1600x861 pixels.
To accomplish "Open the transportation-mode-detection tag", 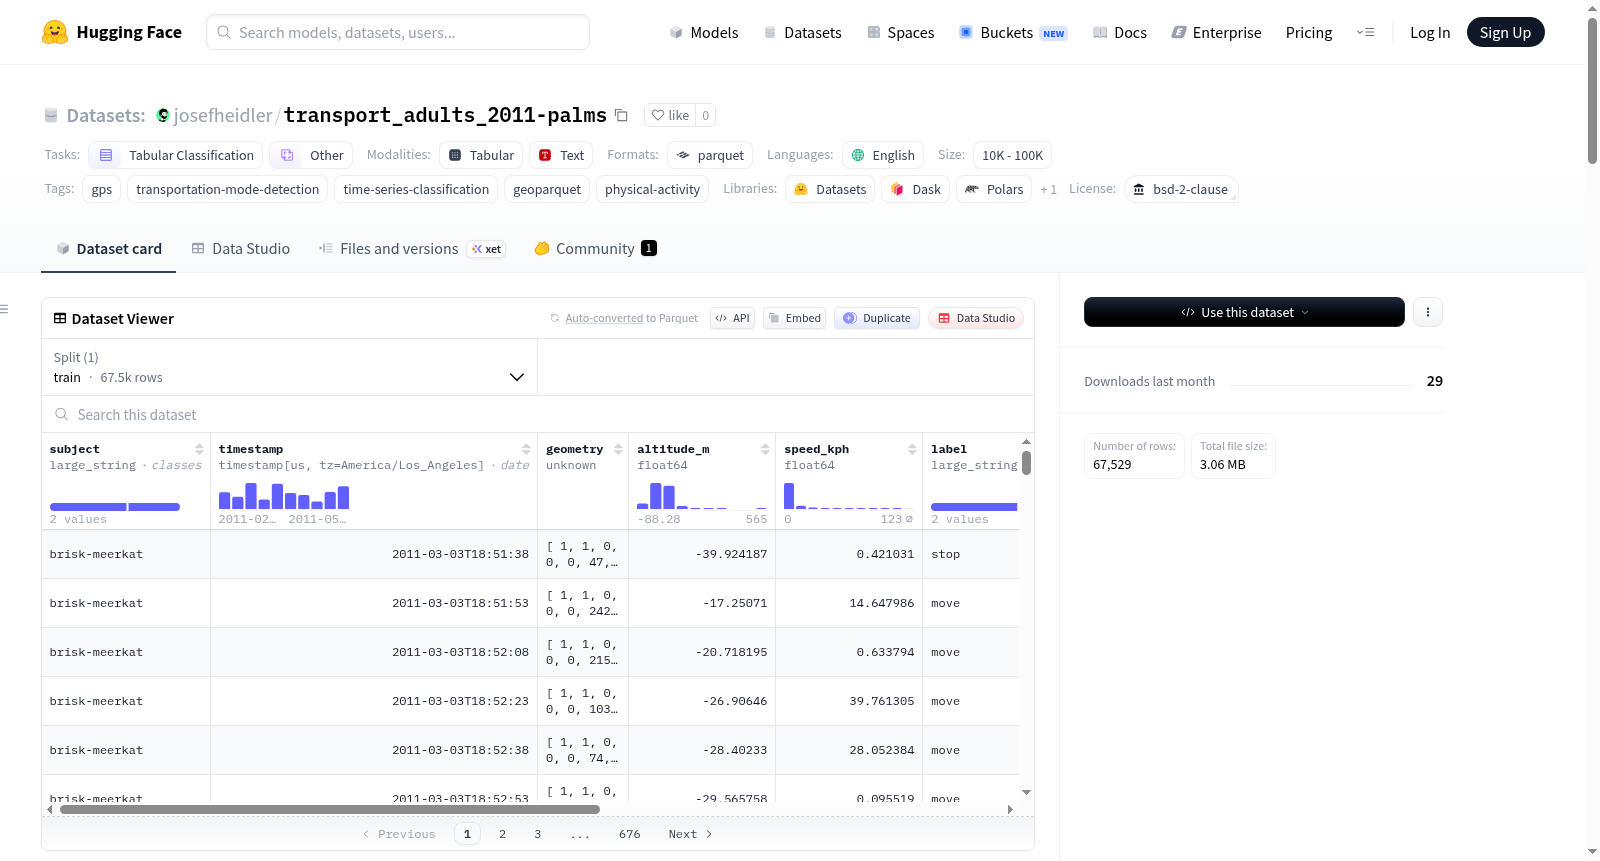I will point(228,189).
